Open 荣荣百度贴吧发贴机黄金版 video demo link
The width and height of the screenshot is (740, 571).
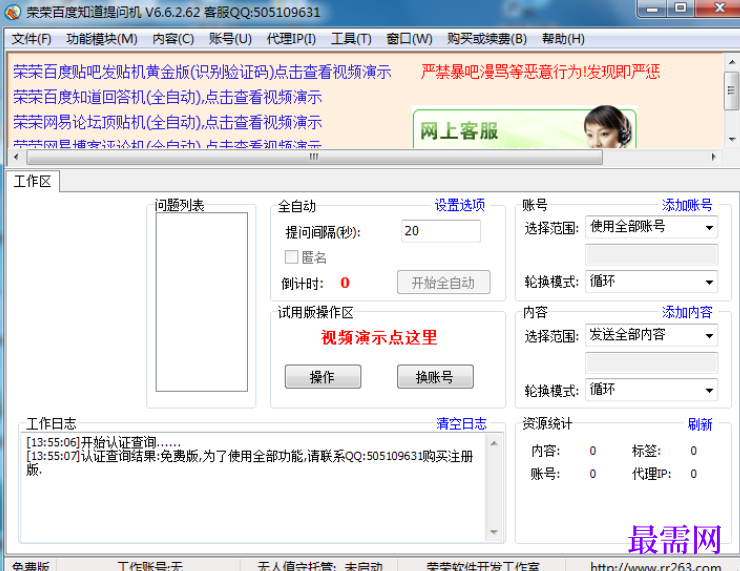pyautogui.click(x=202, y=72)
